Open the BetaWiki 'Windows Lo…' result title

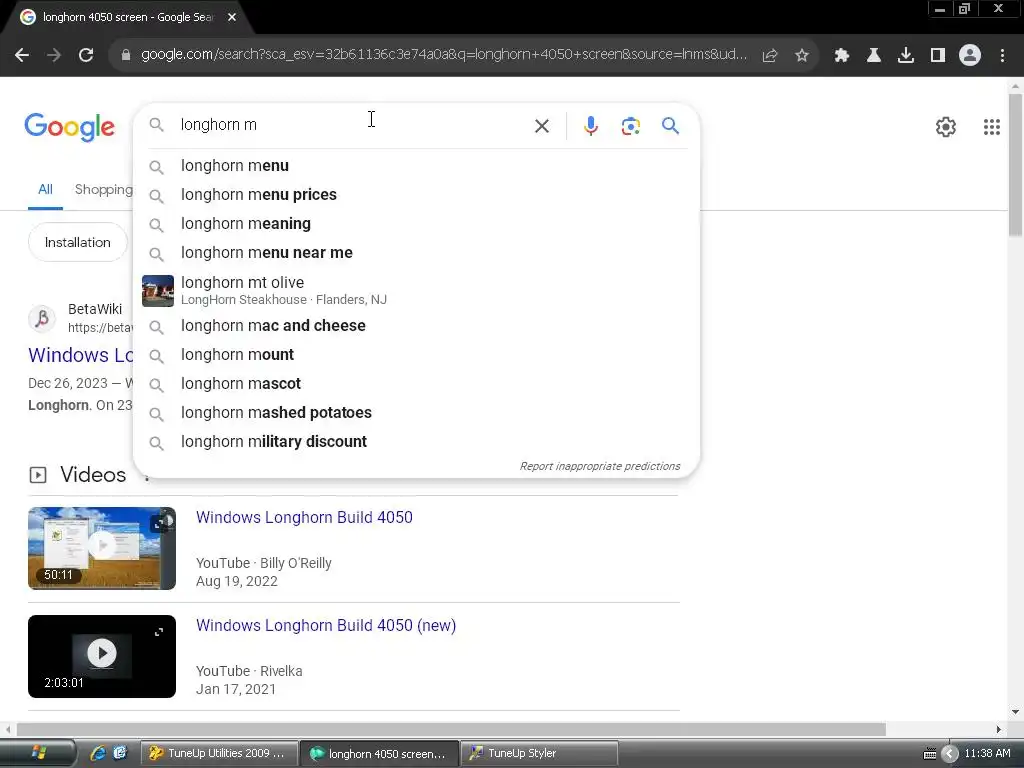click(80, 355)
